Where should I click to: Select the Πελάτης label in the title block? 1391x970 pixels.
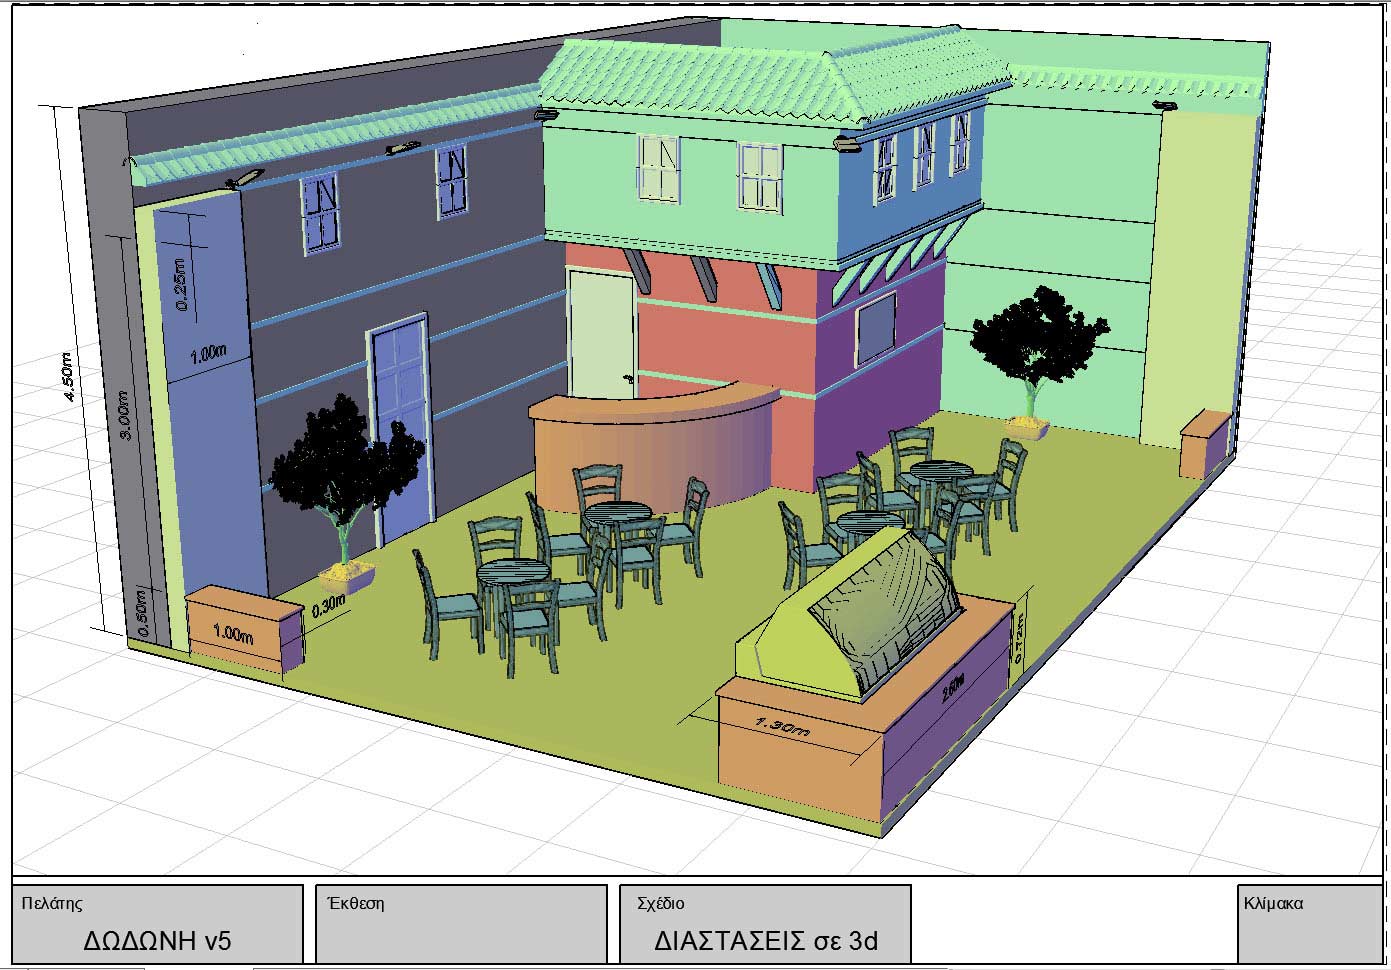tap(53, 904)
